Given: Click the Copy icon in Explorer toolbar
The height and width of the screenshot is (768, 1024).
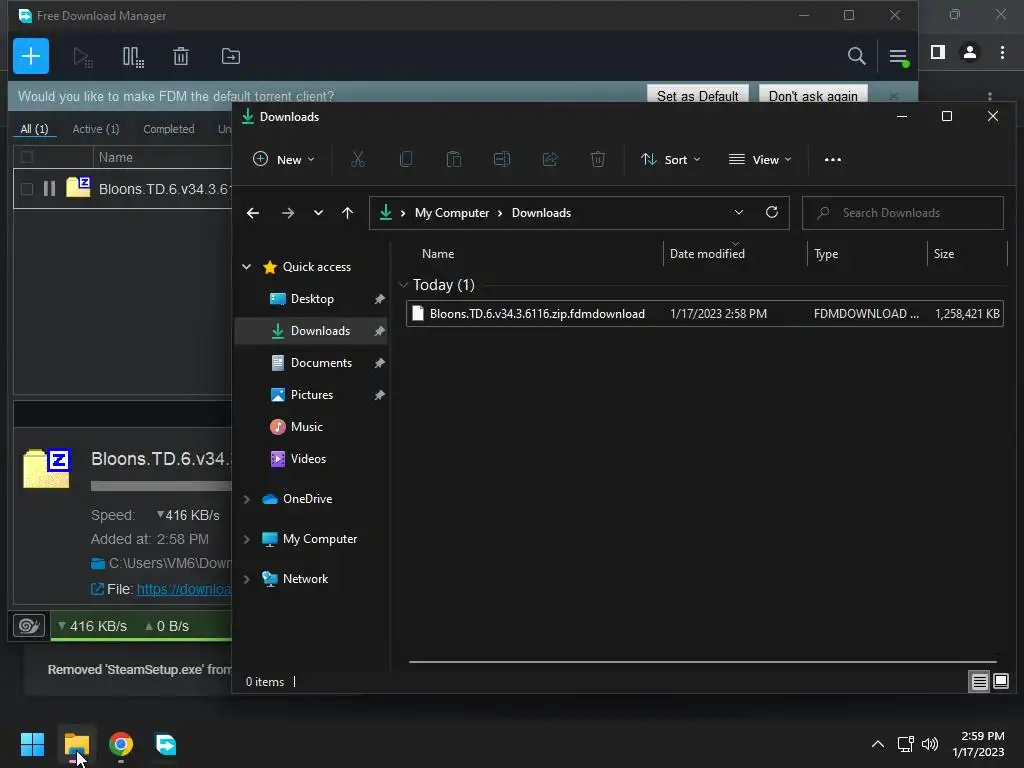Looking at the screenshot, I should tap(406, 159).
